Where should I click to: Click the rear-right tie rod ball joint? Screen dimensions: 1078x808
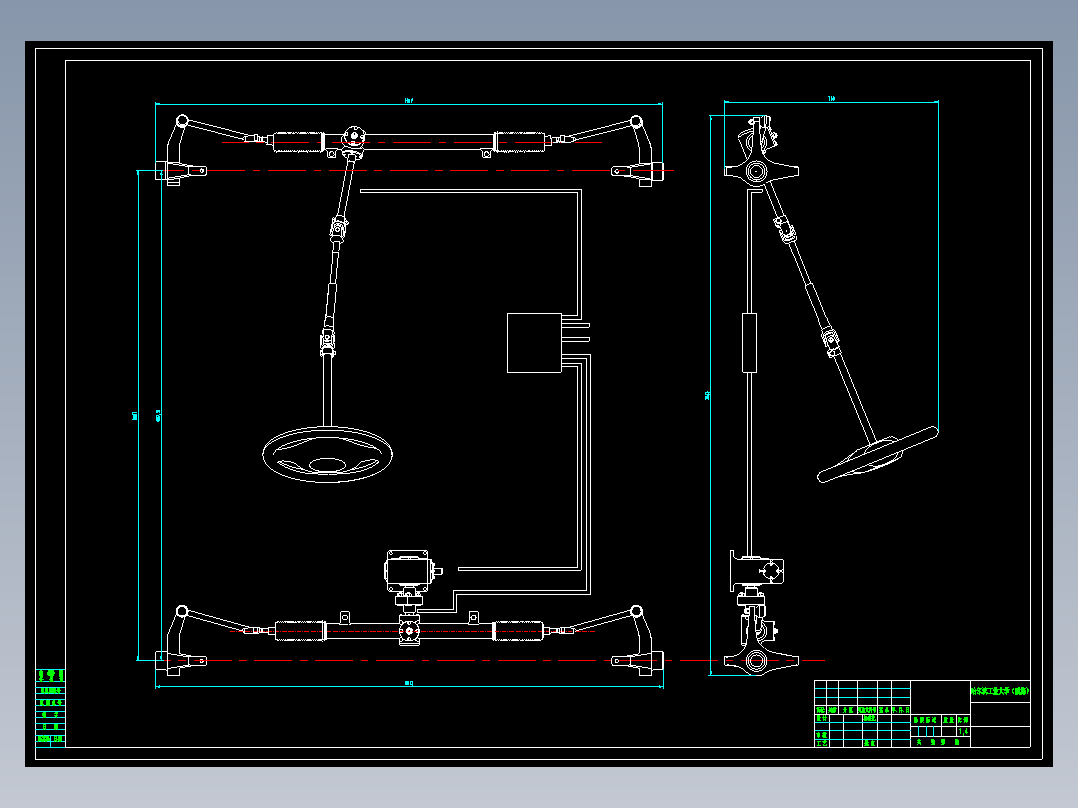[637, 611]
